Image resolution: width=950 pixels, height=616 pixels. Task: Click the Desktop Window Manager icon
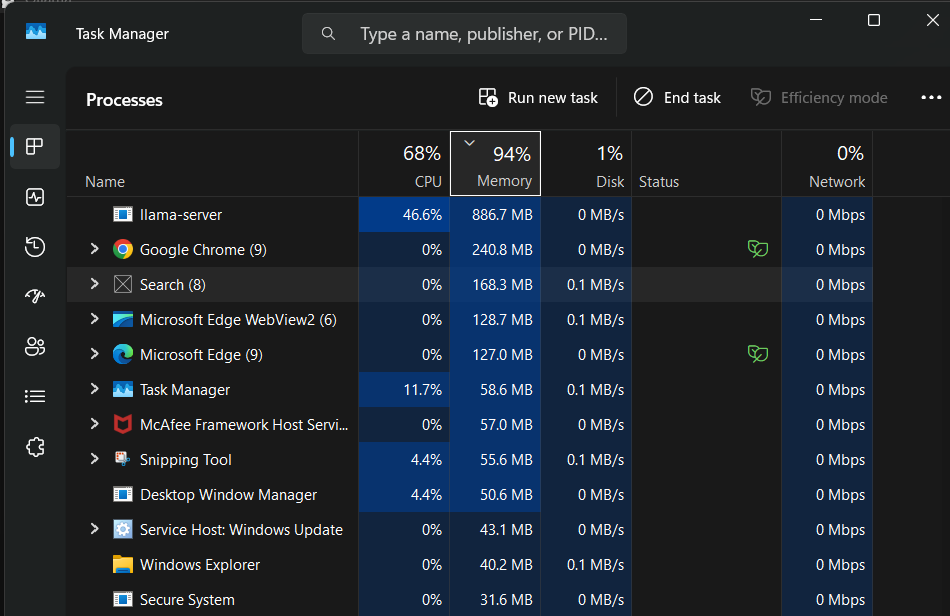click(x=123, y=494)
